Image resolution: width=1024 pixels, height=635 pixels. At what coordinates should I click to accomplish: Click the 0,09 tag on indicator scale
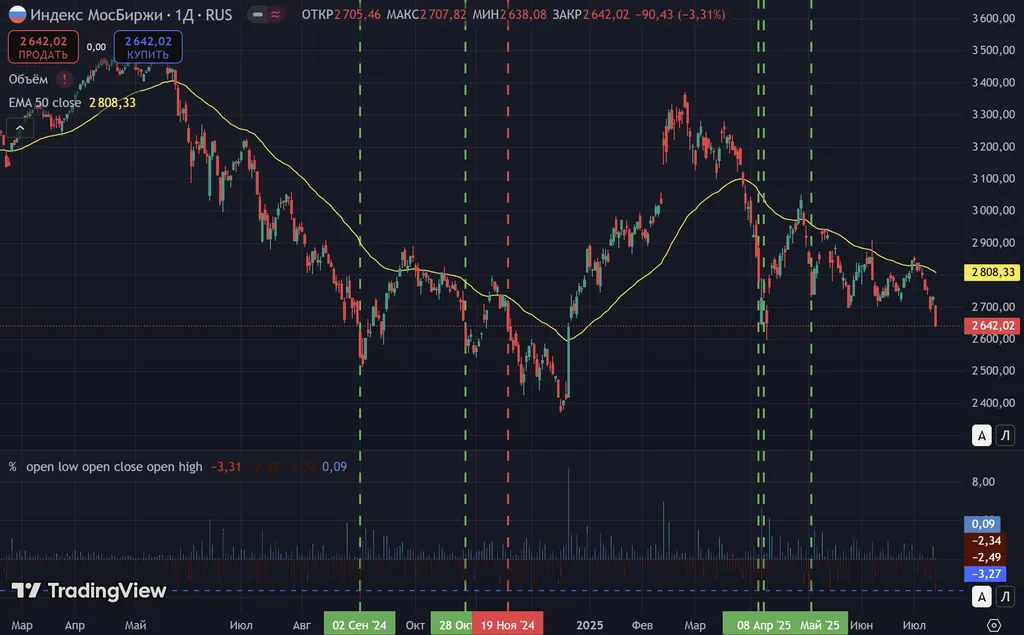[982, 523]
